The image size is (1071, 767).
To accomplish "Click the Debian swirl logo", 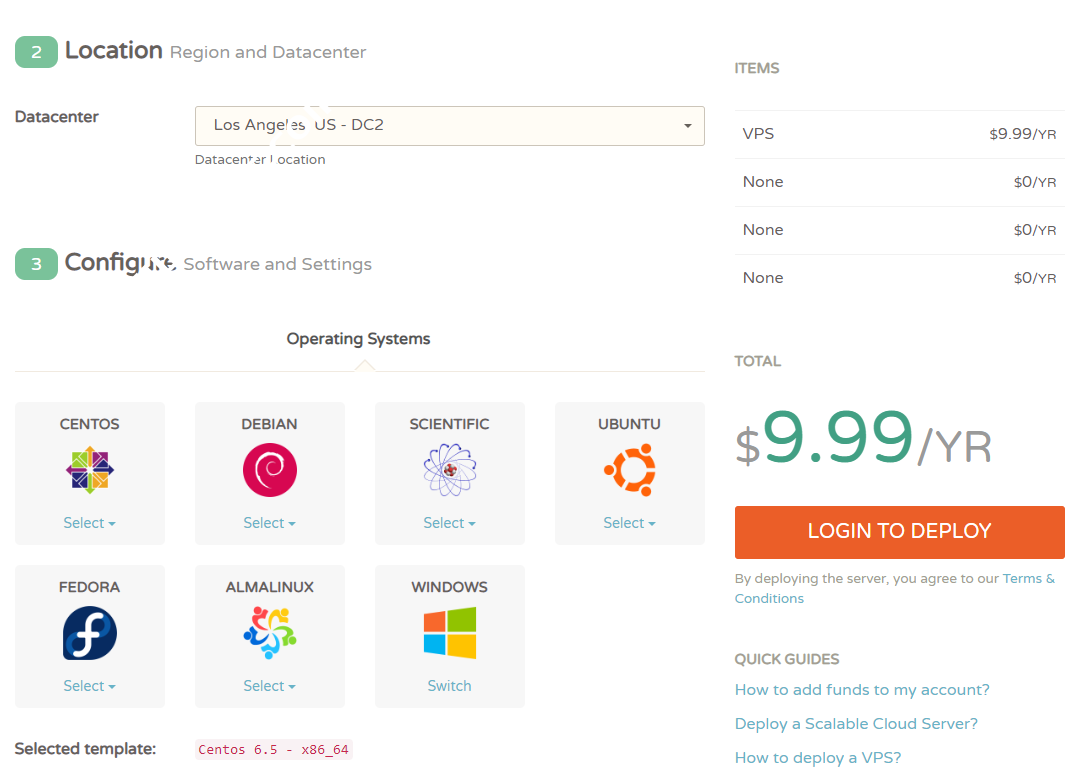I will (x=270, y=470).
